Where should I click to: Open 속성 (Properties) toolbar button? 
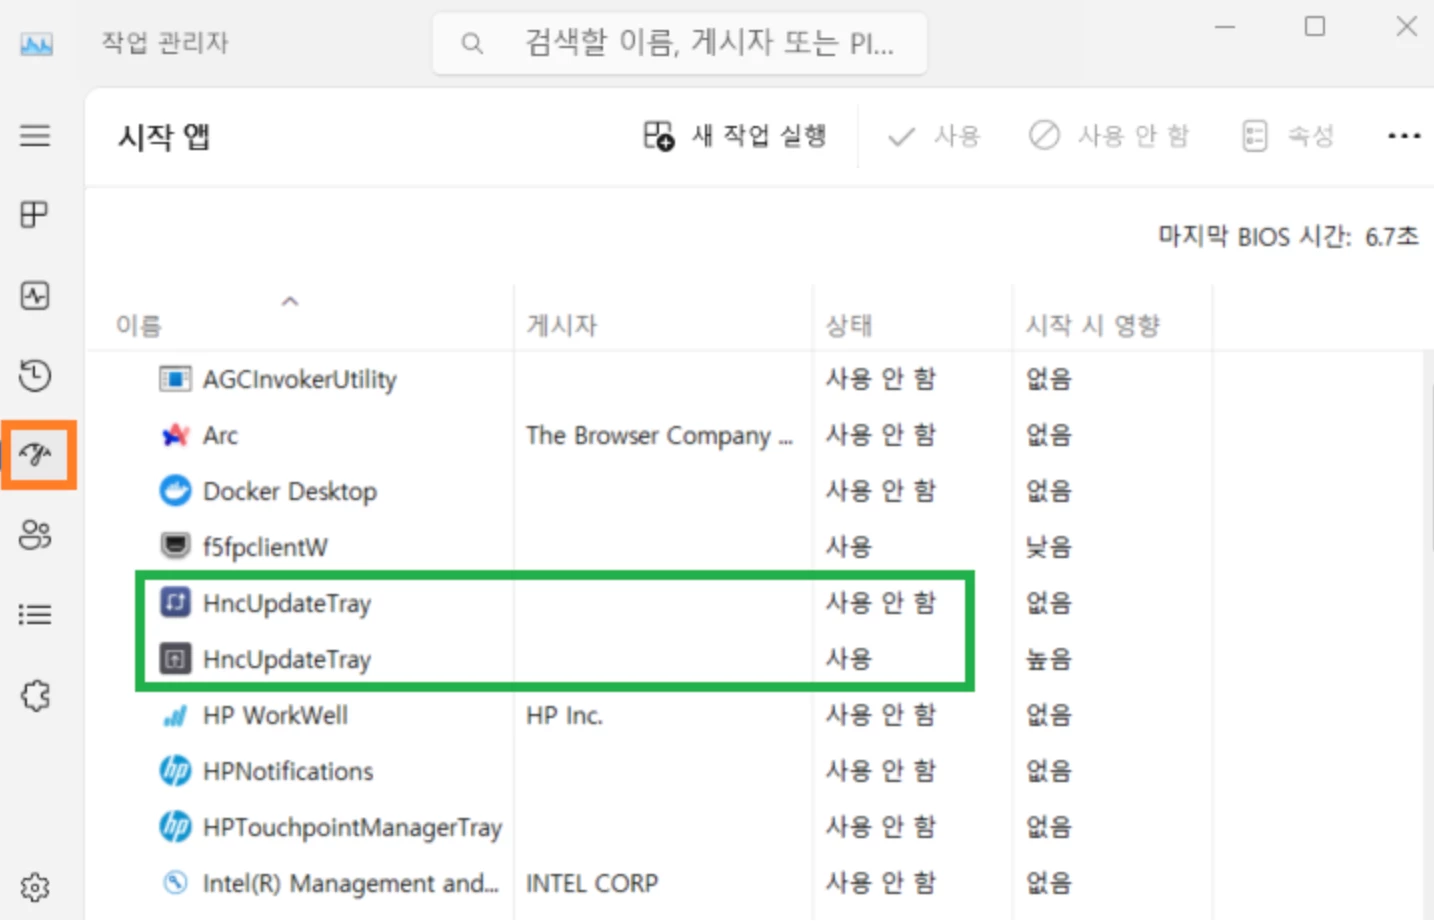click(x=1288, y=136)
